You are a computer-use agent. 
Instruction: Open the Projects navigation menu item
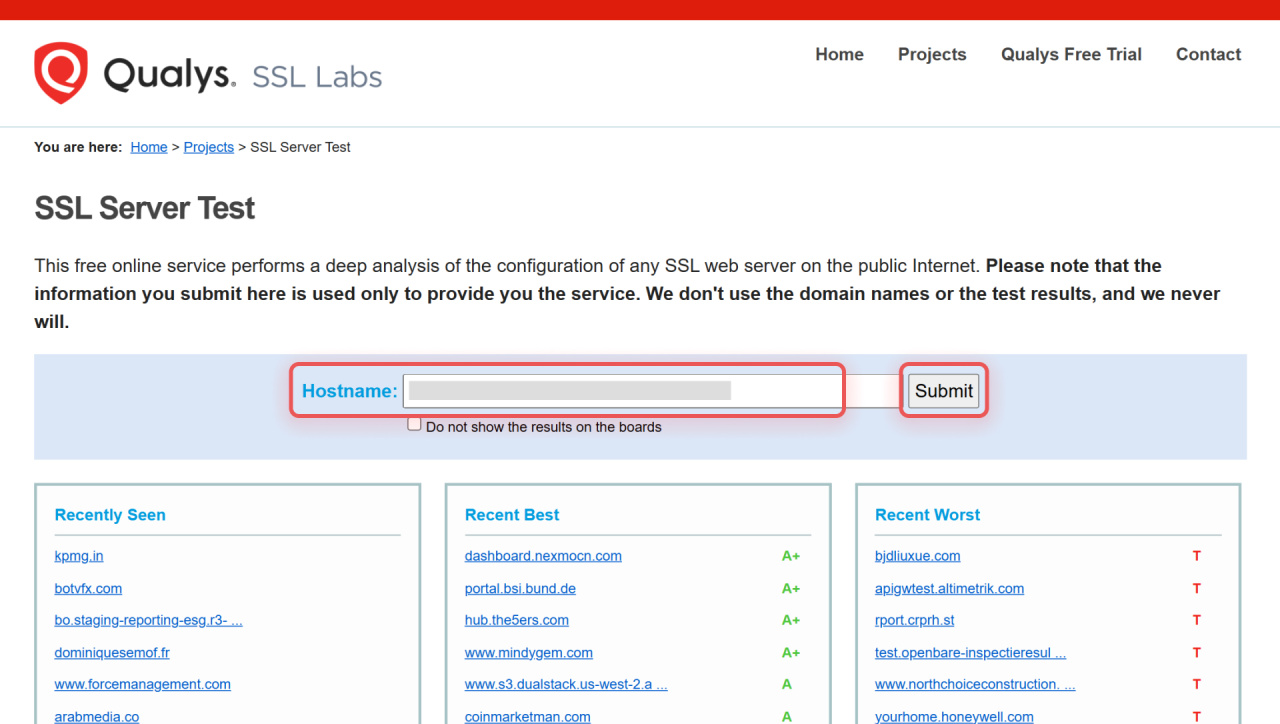(x=931, y=55)
